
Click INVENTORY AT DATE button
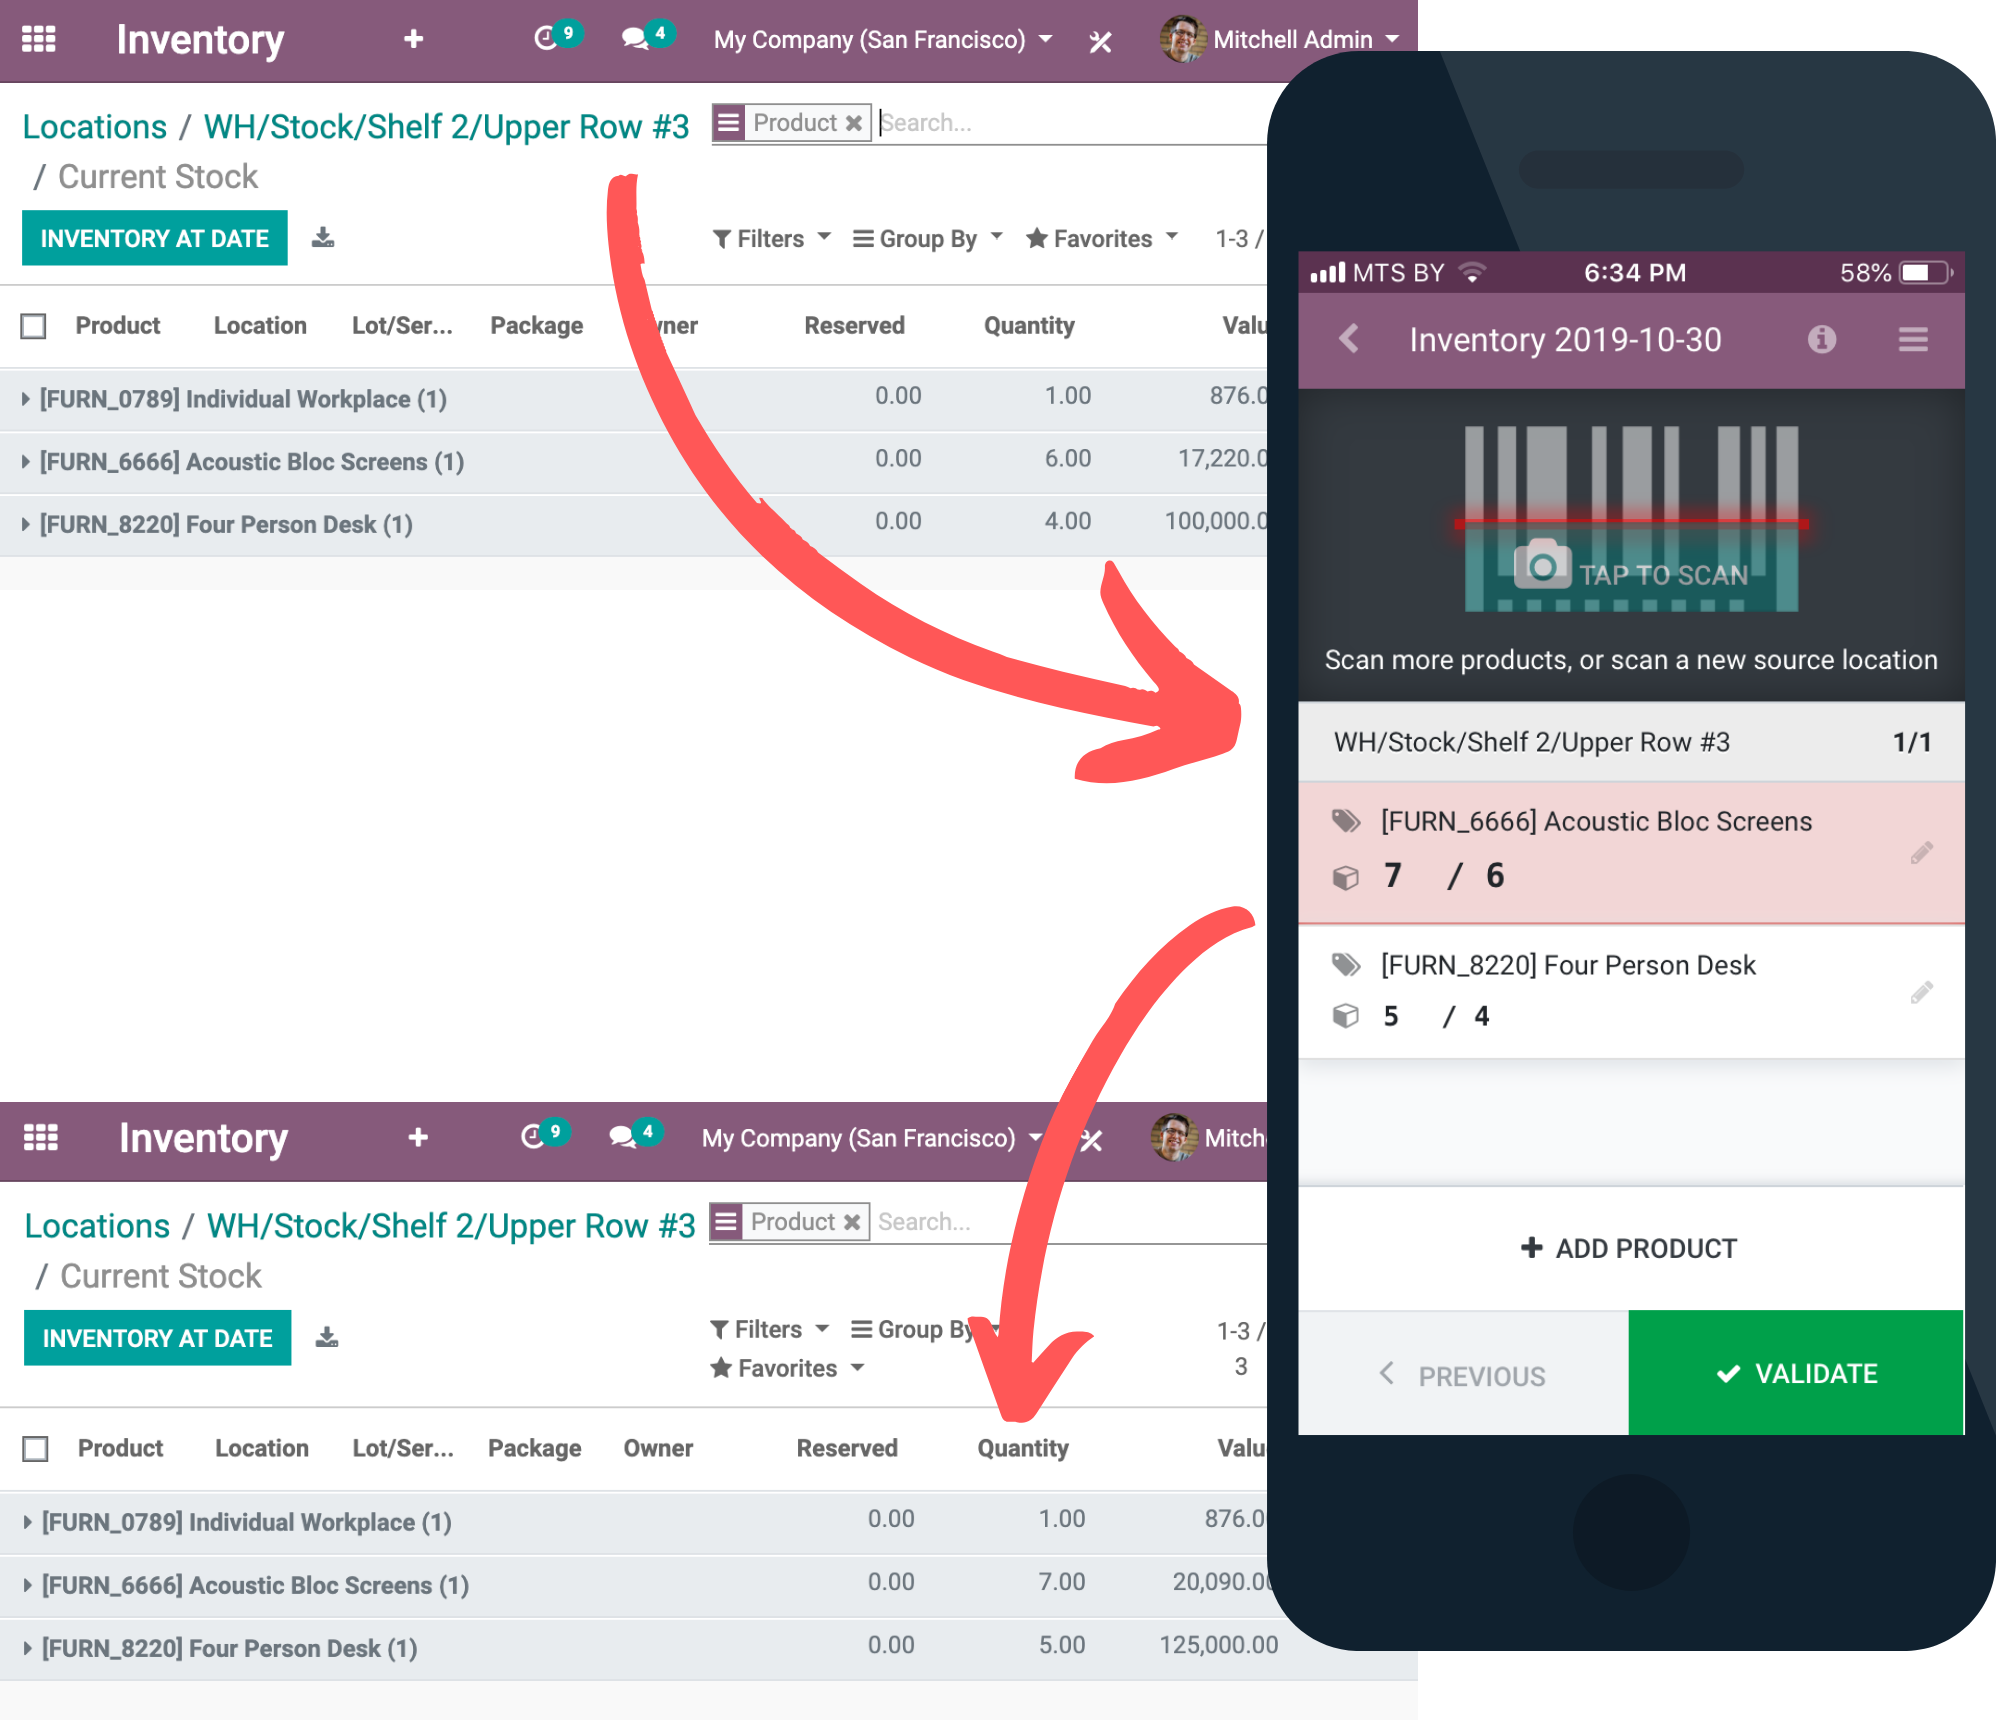[155, 236]
